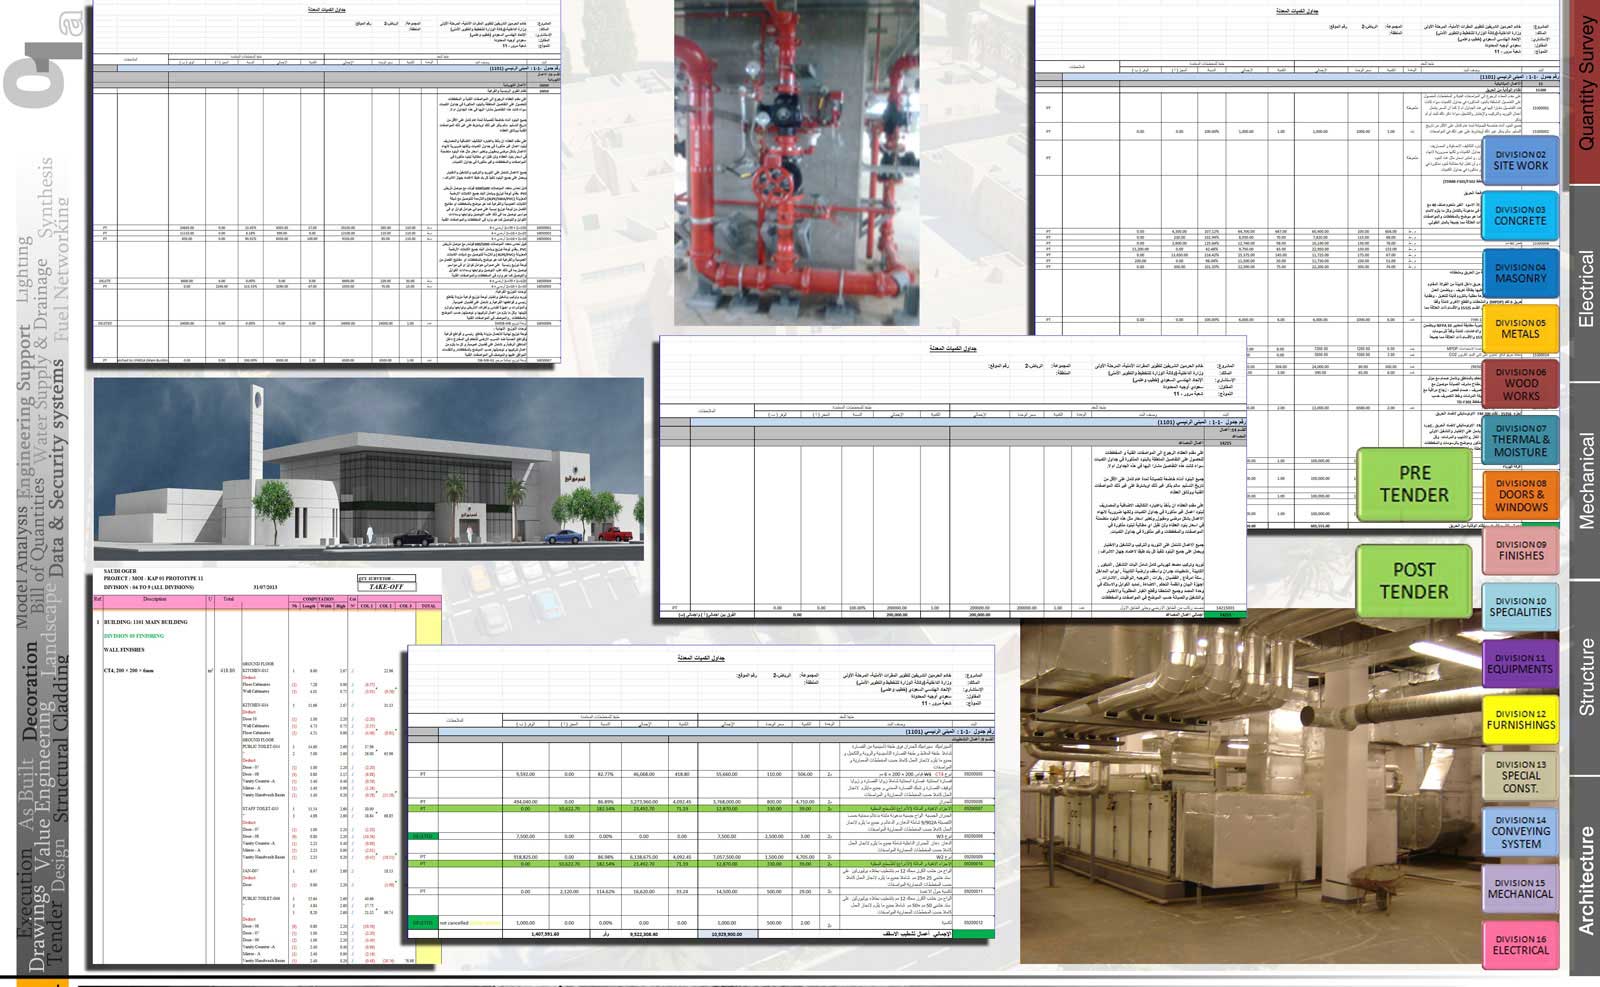Open Division 09 Finishes

1520,551
